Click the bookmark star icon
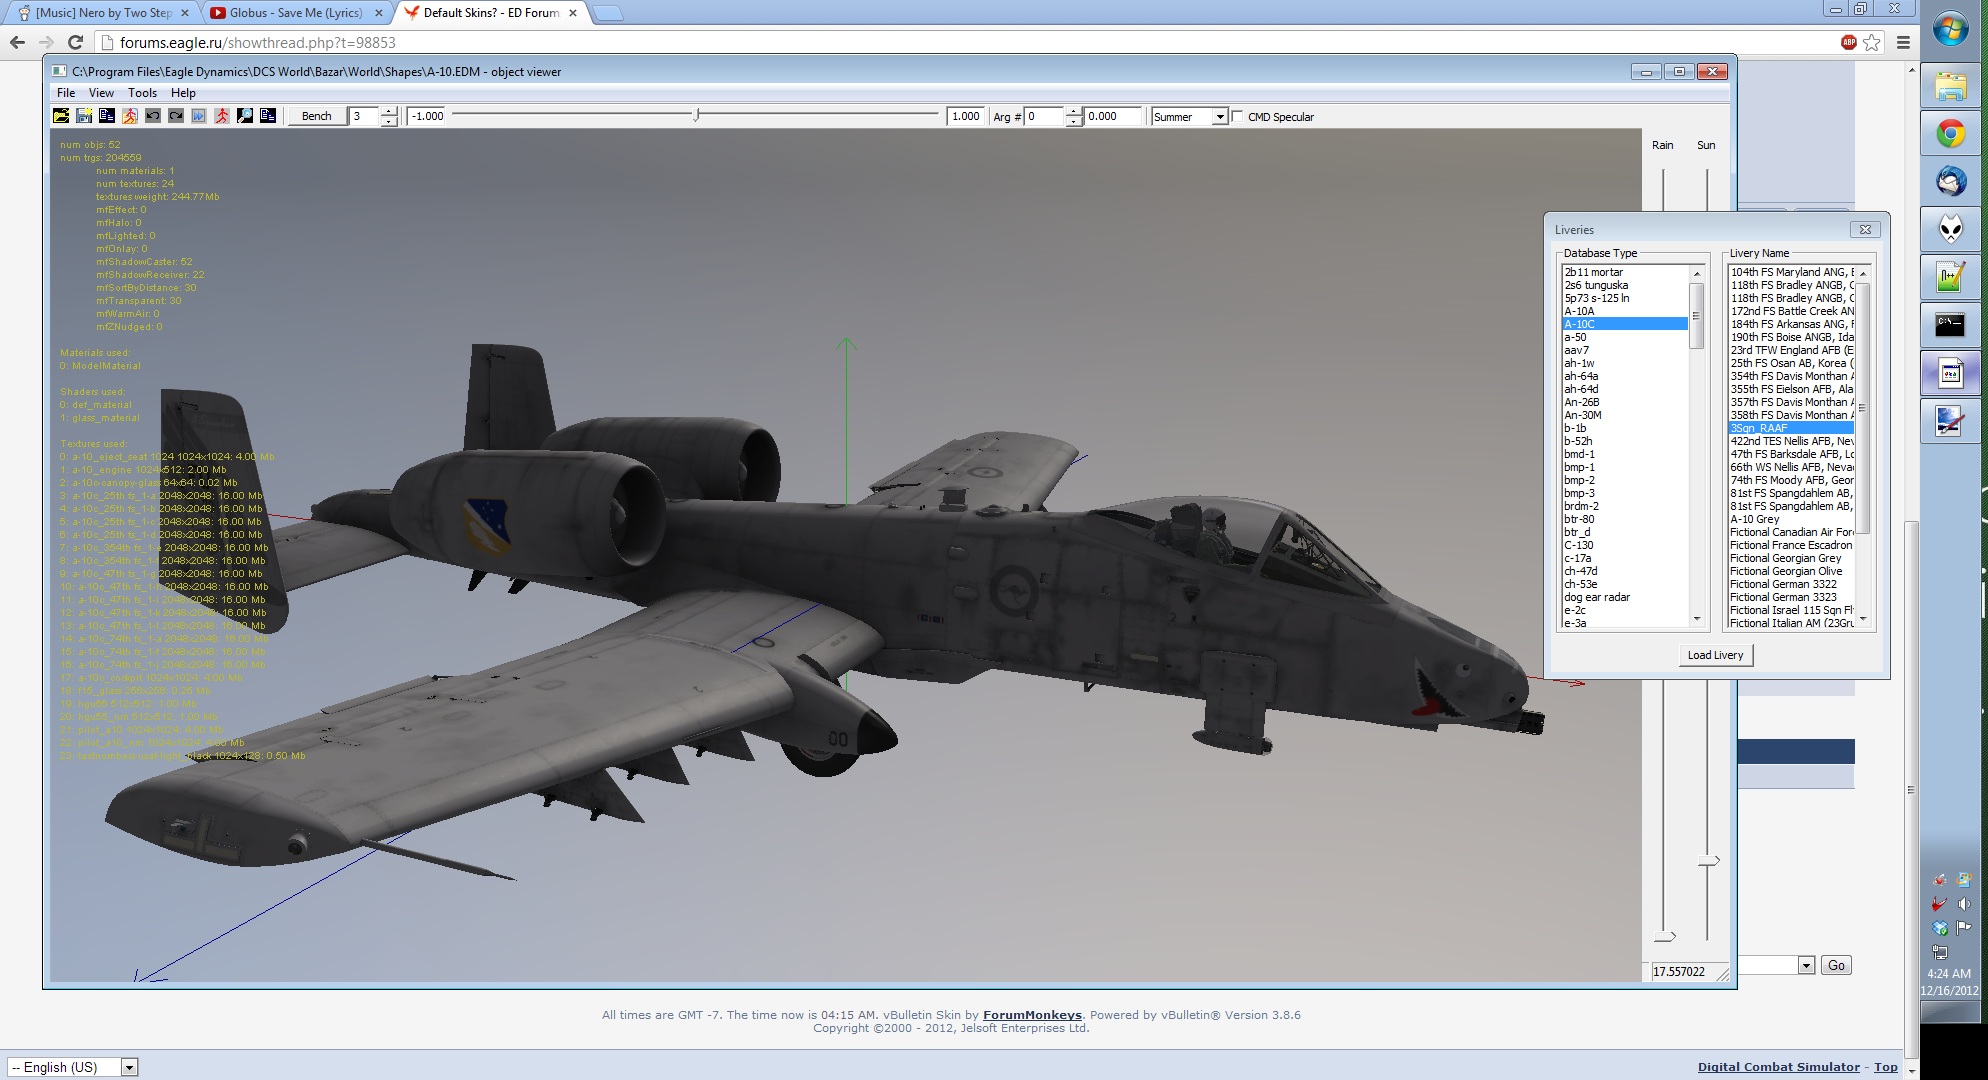1988x1080 pixels. click(1872, 42)
